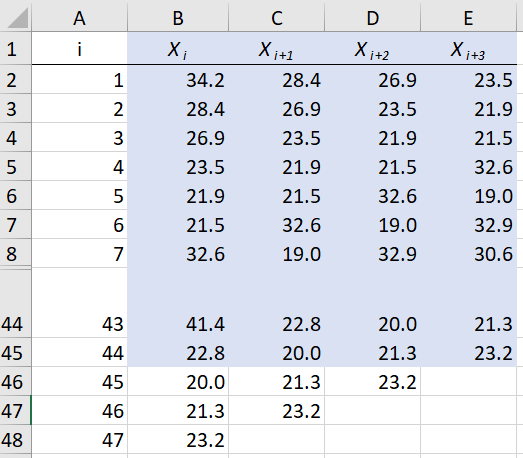Image resolution: width=523 pixels, height=458 pixels.
Task: Click cell A48 with index 47
Action: [79, 439]
